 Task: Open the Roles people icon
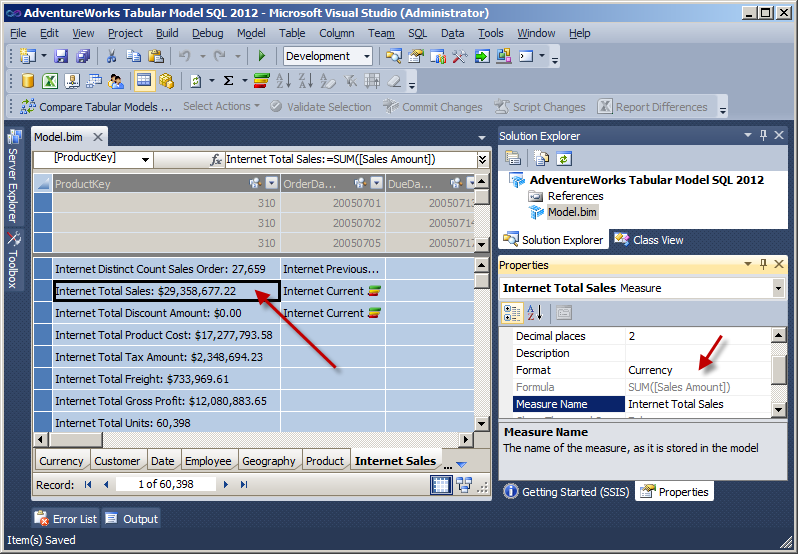coord(116,81)
